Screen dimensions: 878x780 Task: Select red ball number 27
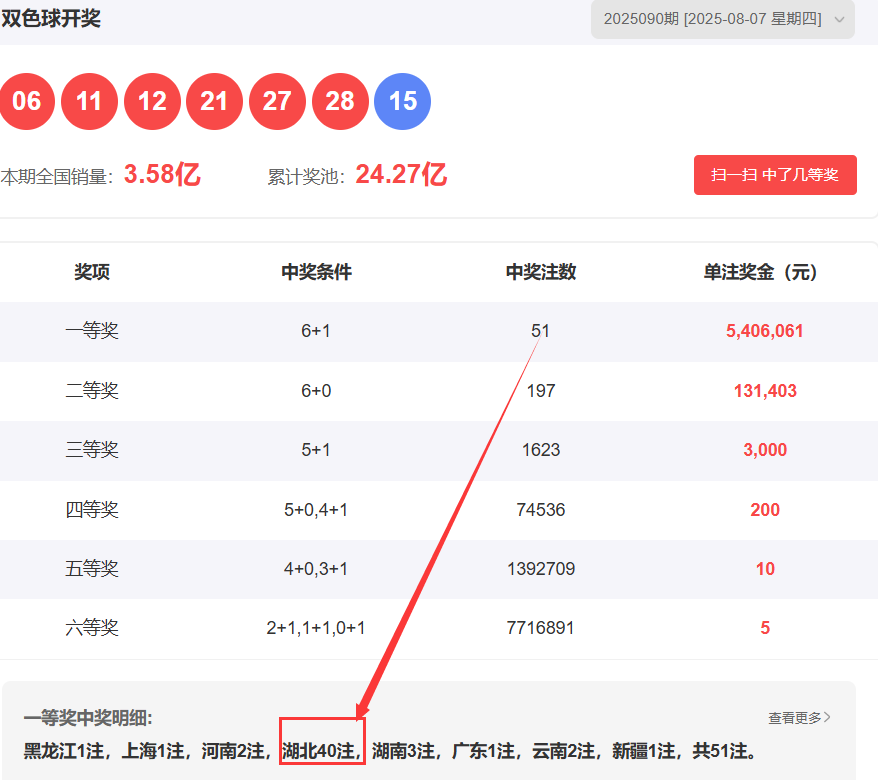[x=277, y=101]
